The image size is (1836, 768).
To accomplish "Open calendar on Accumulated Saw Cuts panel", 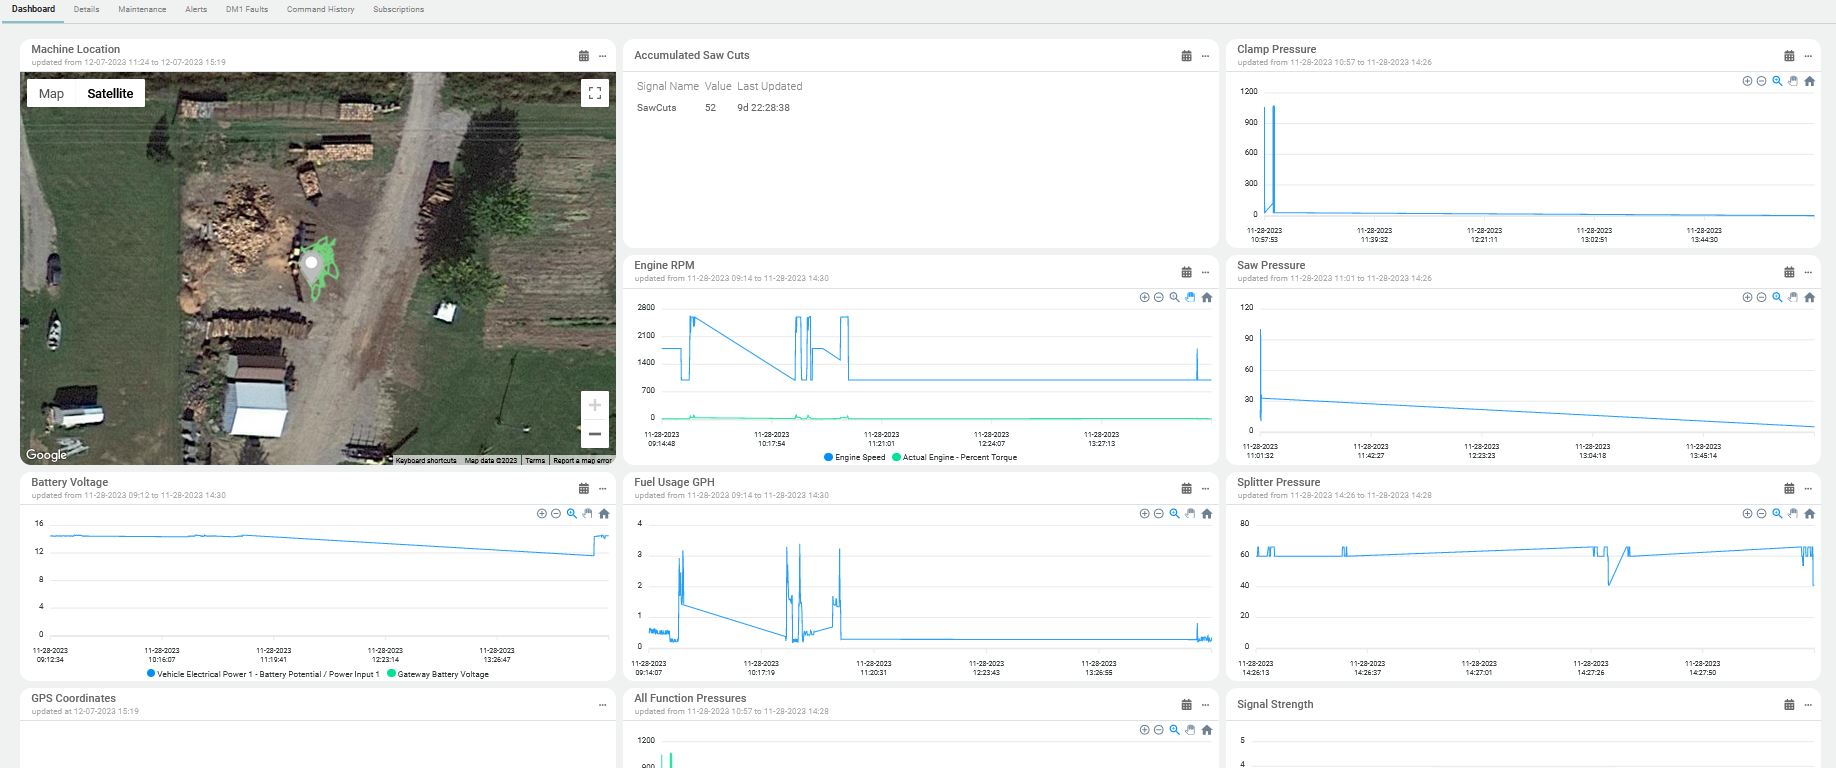I will [x=1187, y=56].
